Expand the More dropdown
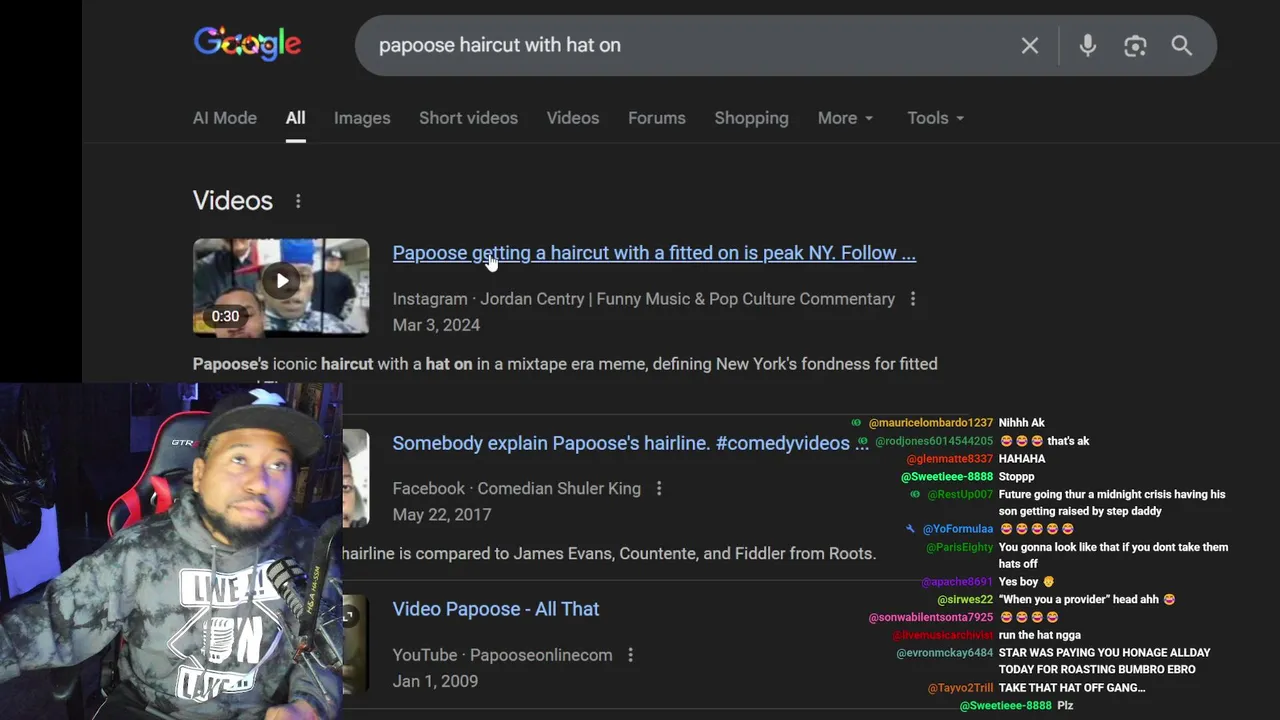 (x=846, y=118)
